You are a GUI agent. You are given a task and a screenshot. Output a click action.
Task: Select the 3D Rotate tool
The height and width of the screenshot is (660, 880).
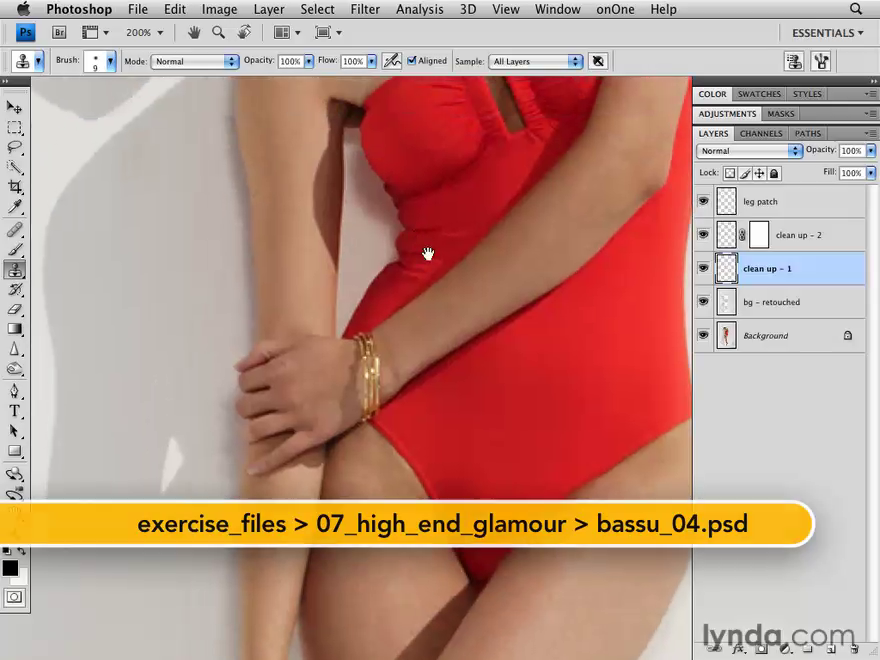[x=15, y=474]
